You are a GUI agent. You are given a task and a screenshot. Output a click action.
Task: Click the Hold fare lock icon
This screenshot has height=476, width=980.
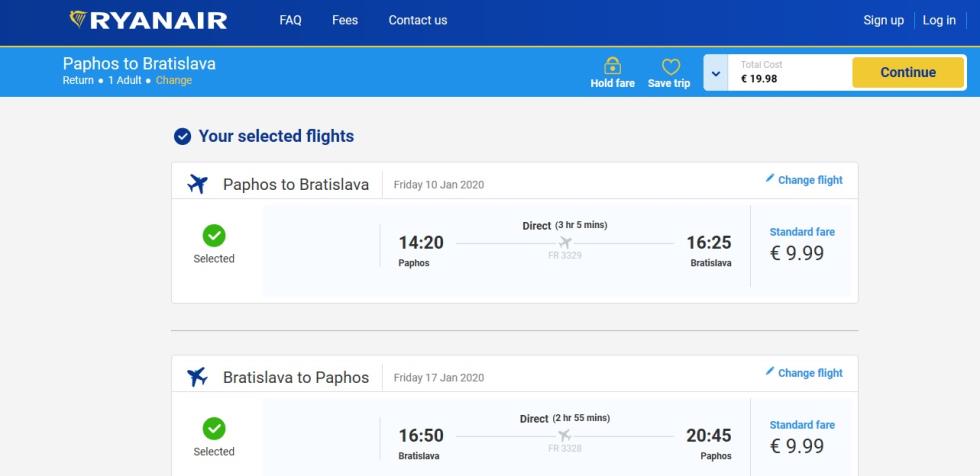[612, 65]
